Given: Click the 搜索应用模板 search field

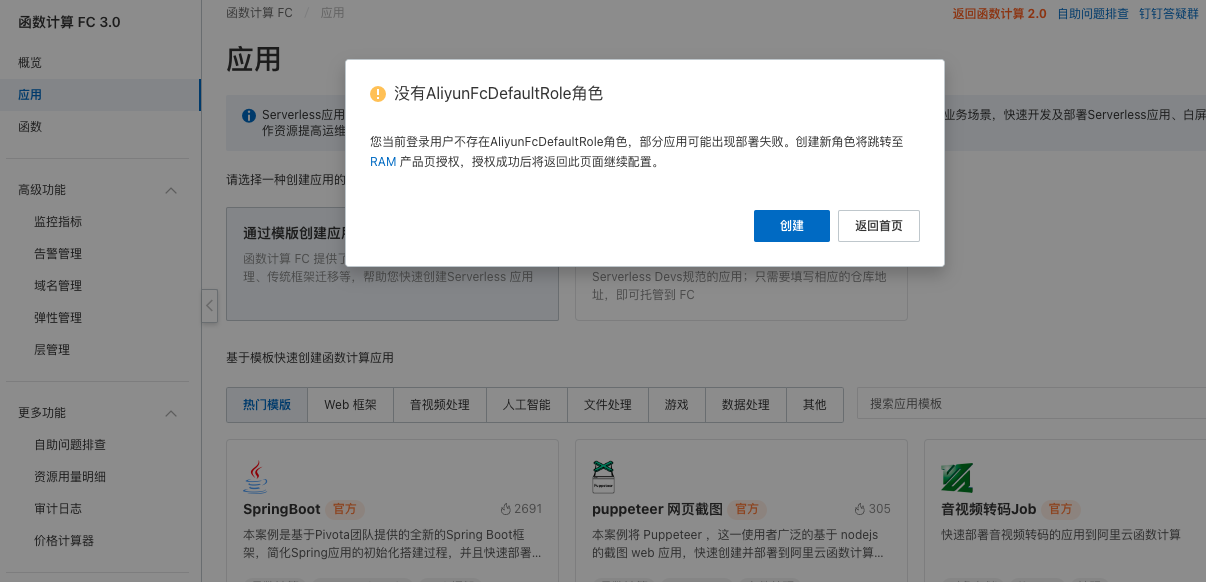Looking at the screenshot, I should pos(1031,404).
